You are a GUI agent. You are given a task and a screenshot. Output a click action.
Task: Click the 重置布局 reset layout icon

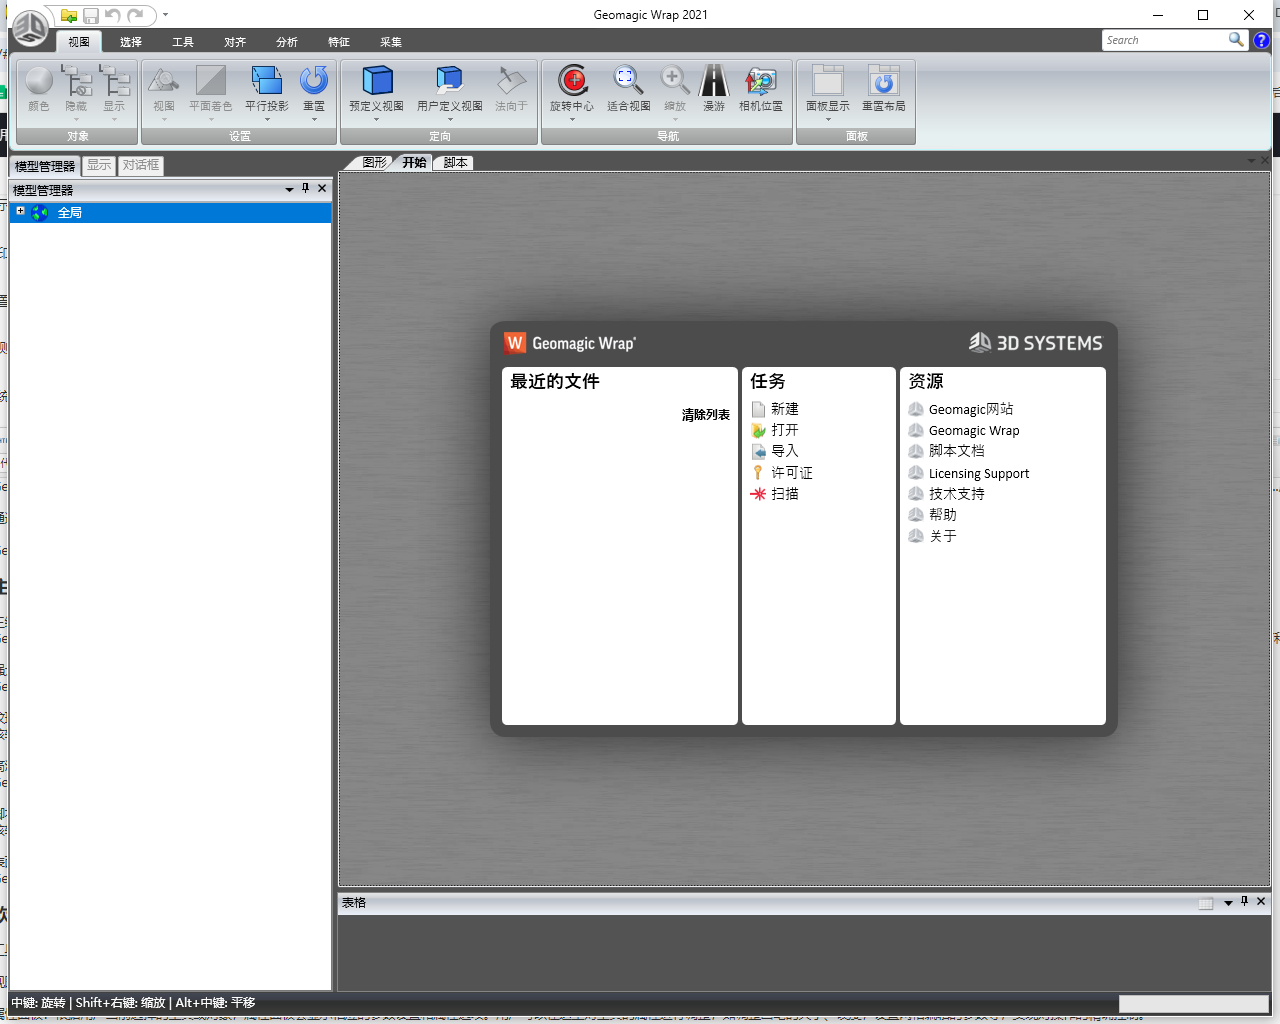click(x=884, y=81)
